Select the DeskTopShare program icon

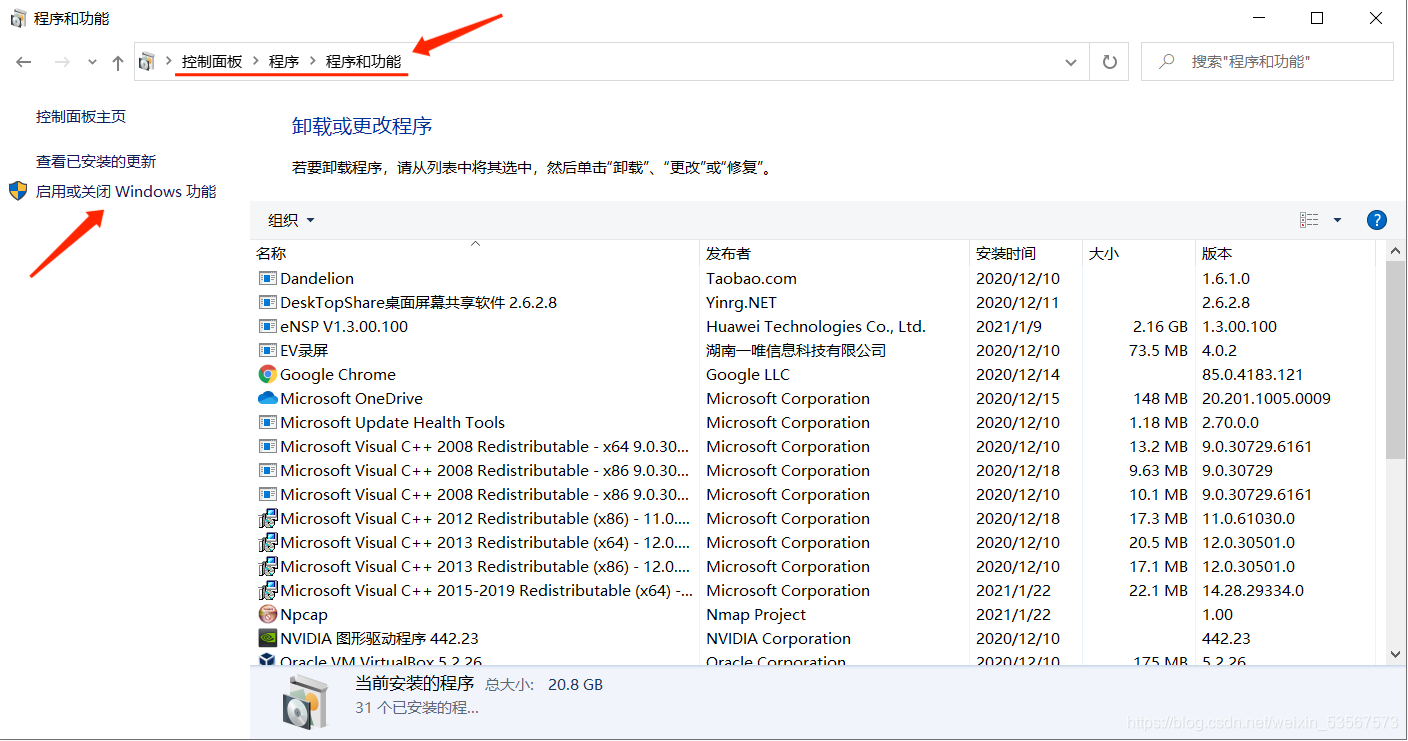[267, 302]
